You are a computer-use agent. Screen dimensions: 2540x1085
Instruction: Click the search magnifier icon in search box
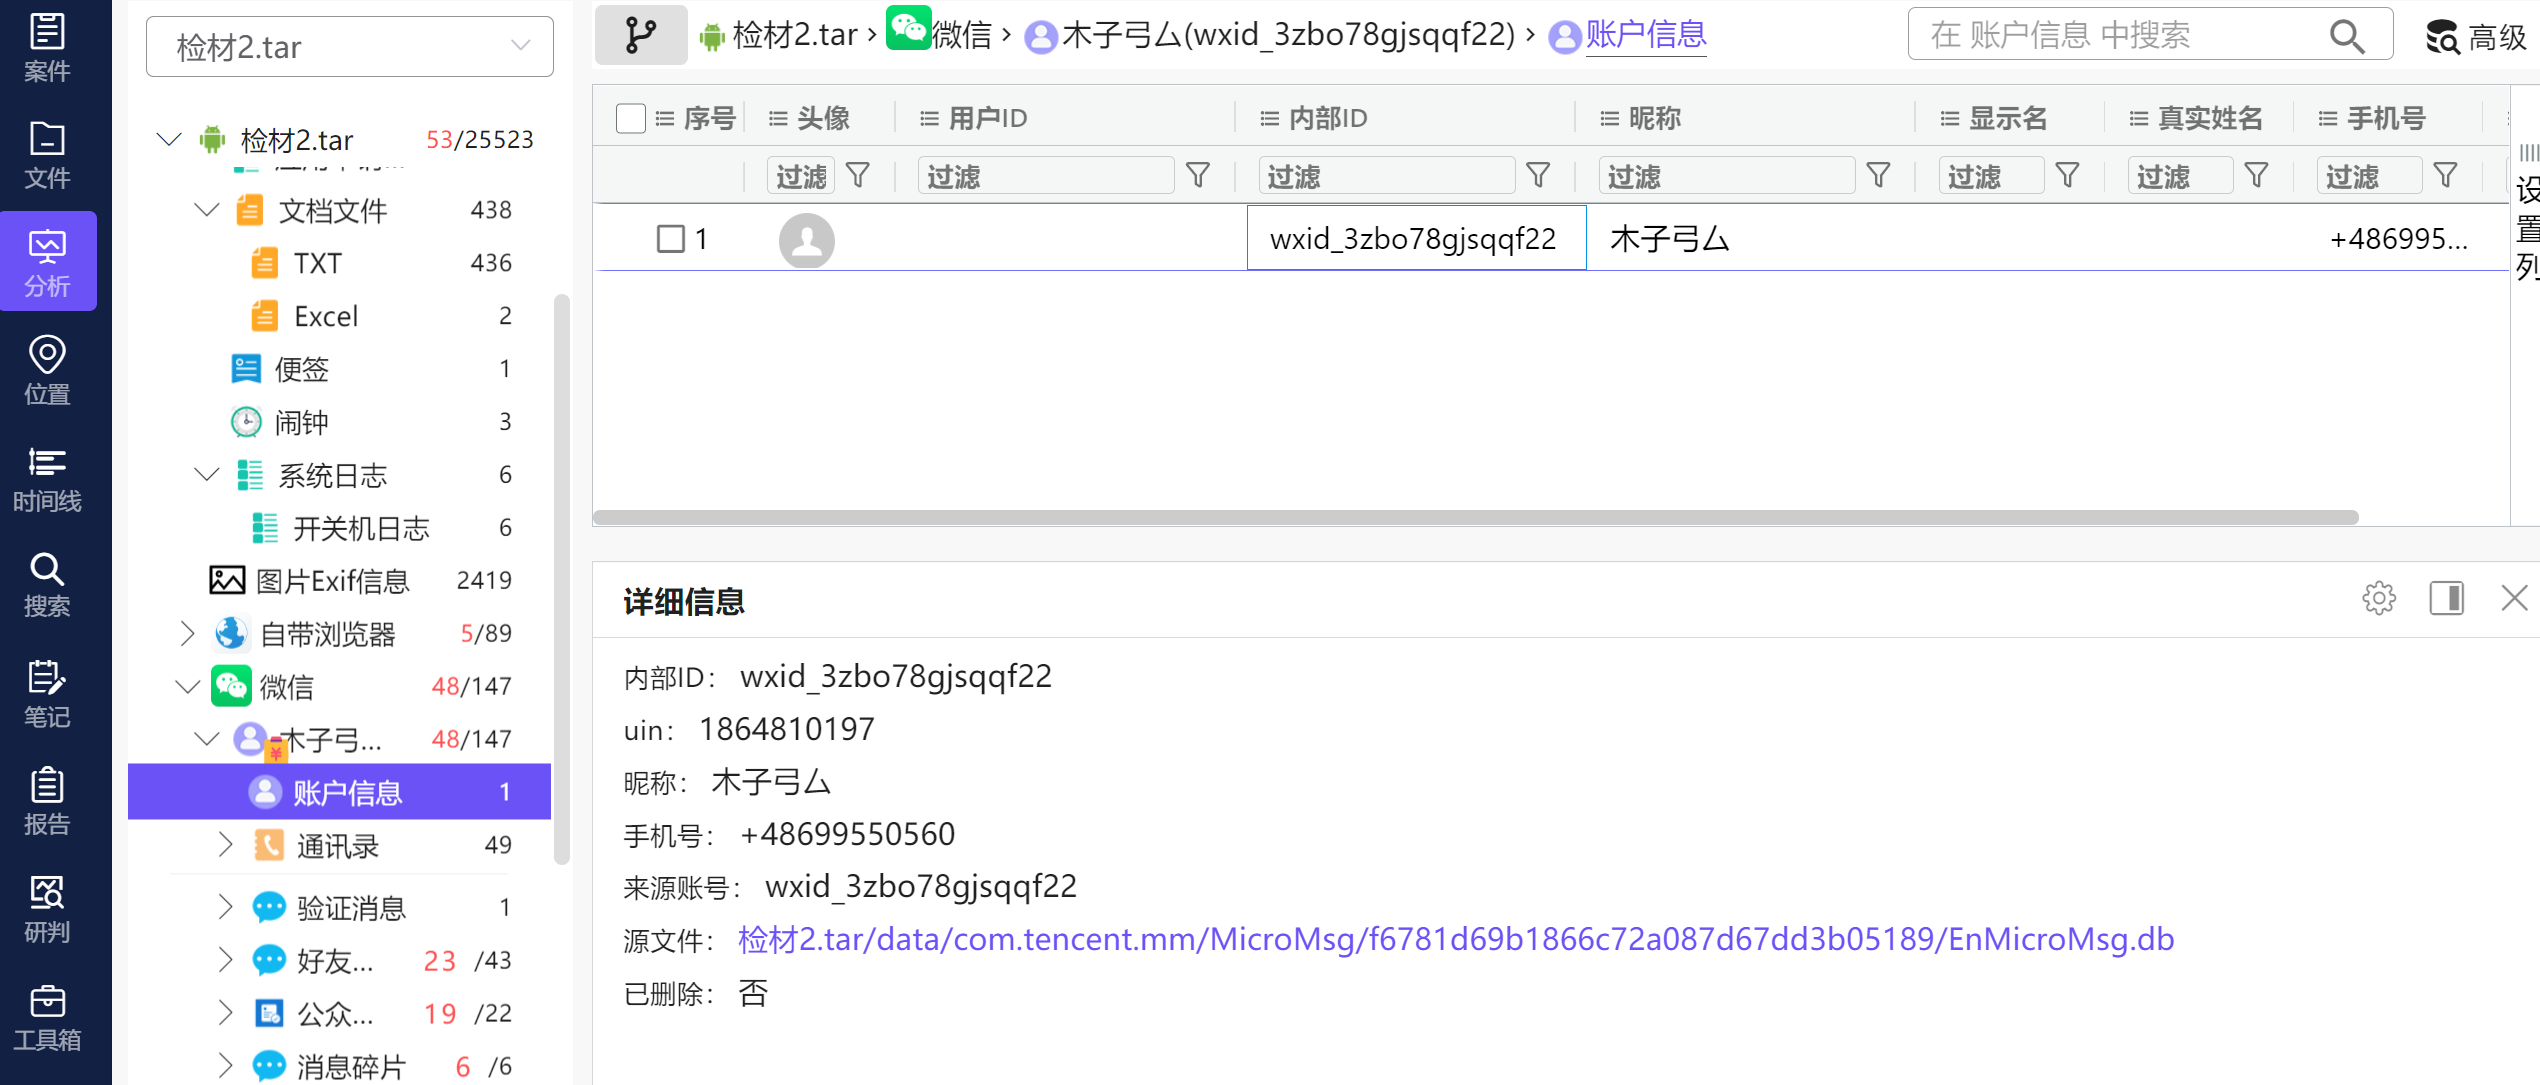click(x=2346, y=37)
